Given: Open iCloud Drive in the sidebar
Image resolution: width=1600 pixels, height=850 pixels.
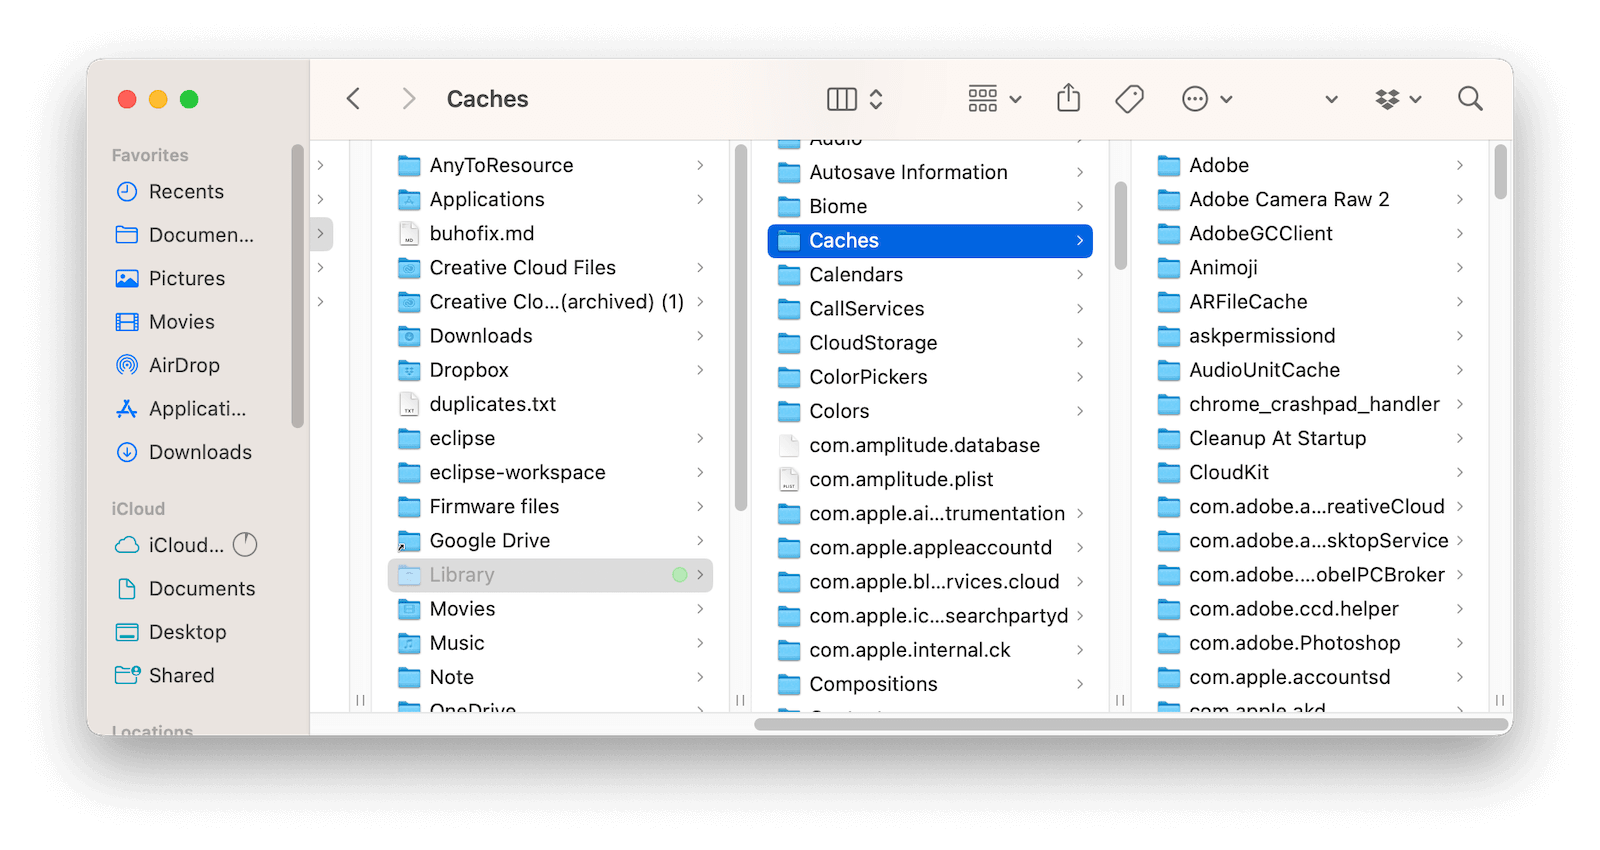Looking at the screenshot, I should [170, 545].
